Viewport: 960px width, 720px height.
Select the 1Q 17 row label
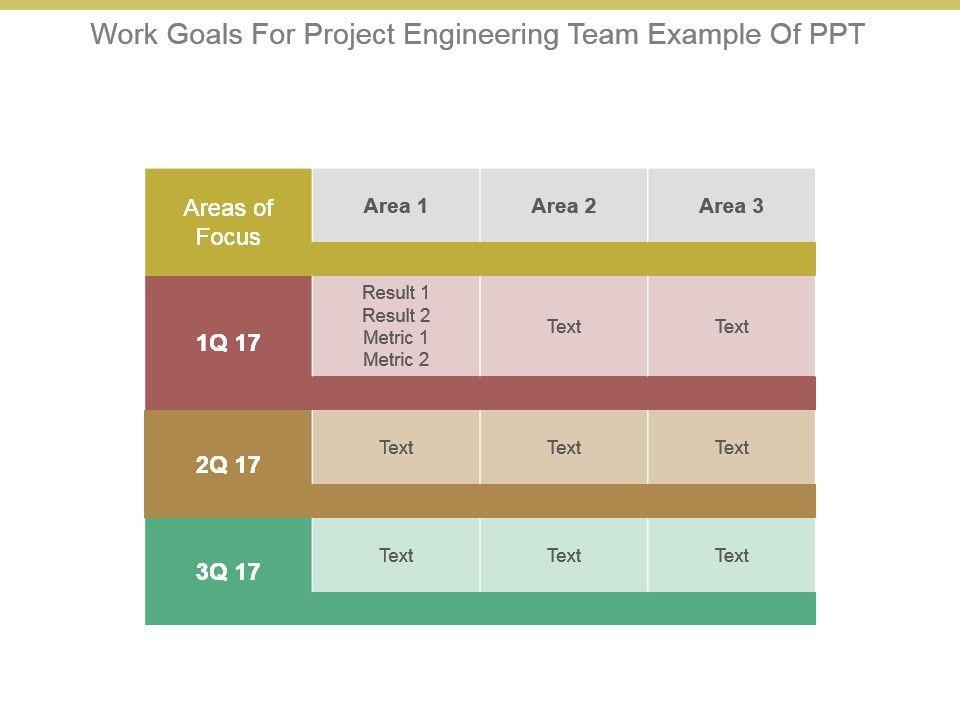point(228,343)
